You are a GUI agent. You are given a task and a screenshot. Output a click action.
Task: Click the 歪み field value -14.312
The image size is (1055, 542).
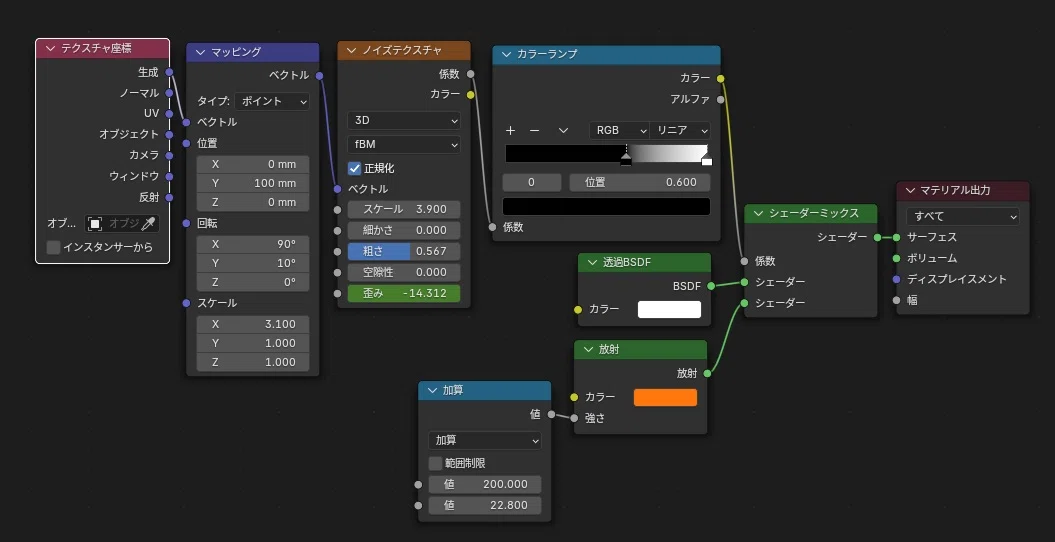click(x=404, y=293)
